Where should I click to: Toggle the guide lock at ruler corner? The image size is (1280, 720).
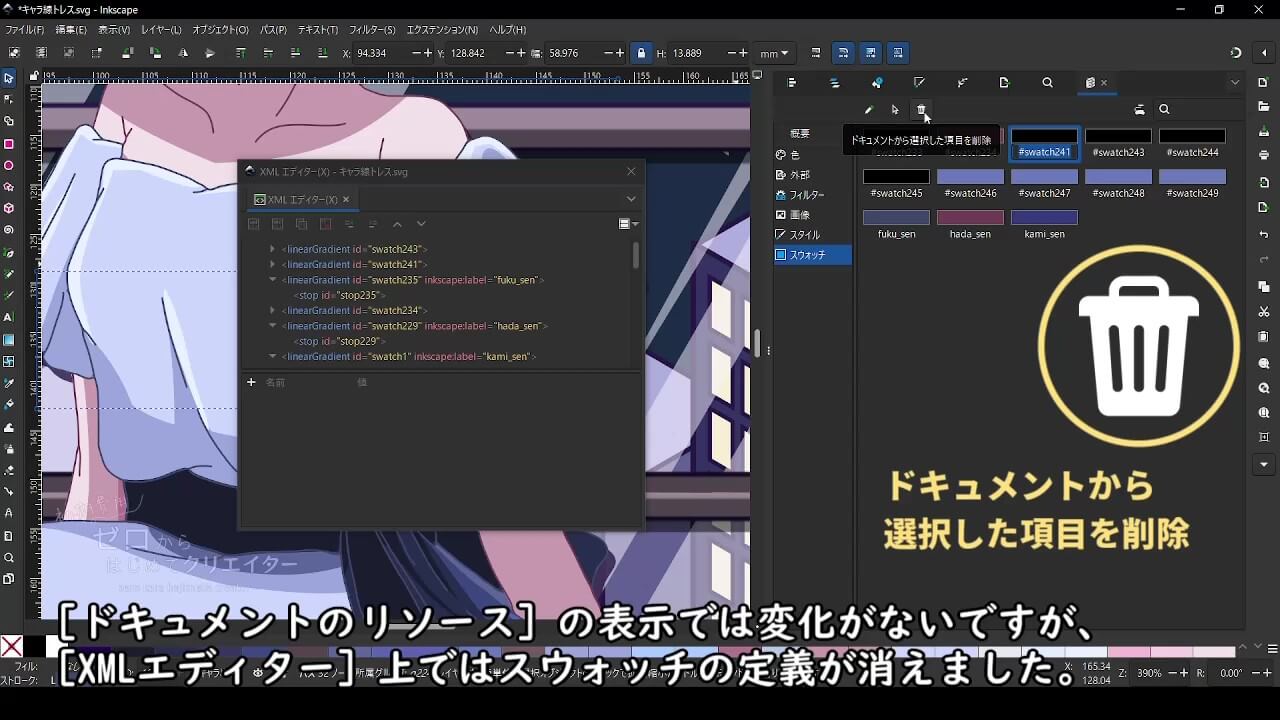[x=35, y=76]
